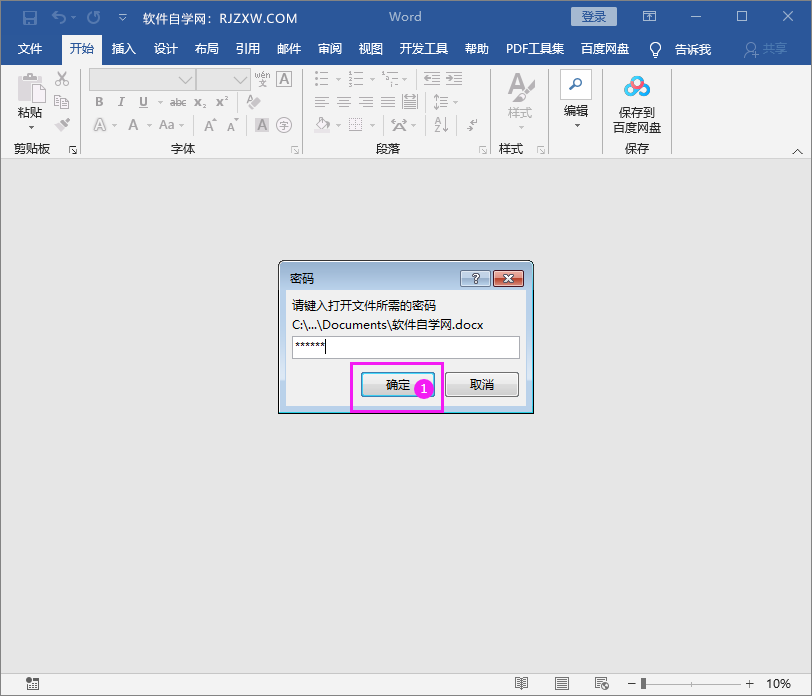Apply italic formatting
Viewport: 812px width, 696px height.
121,101
